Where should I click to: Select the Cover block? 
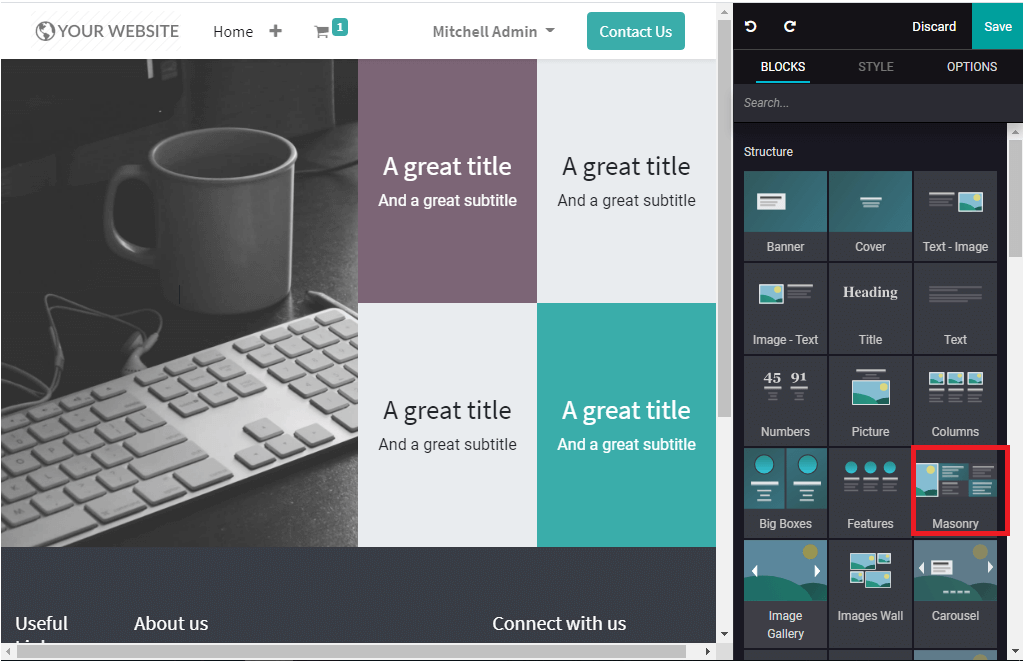[870, 215]
